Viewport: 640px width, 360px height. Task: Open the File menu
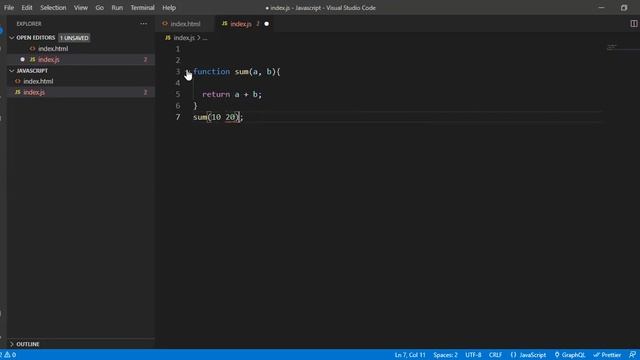coord(9,8)
